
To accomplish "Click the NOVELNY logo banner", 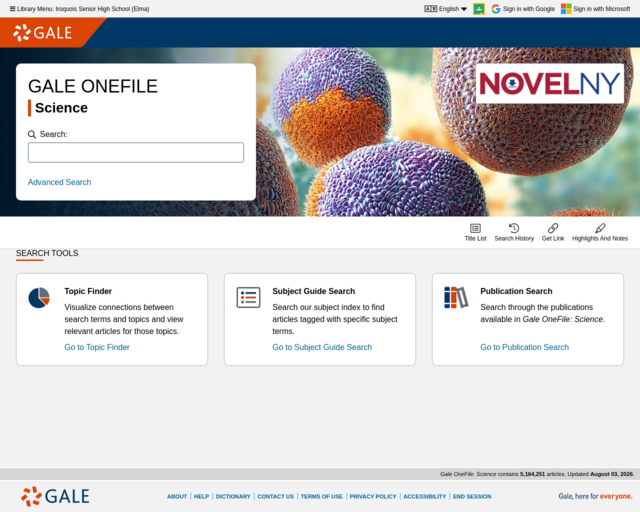I will pyautogui.click(x=550, y=84).
